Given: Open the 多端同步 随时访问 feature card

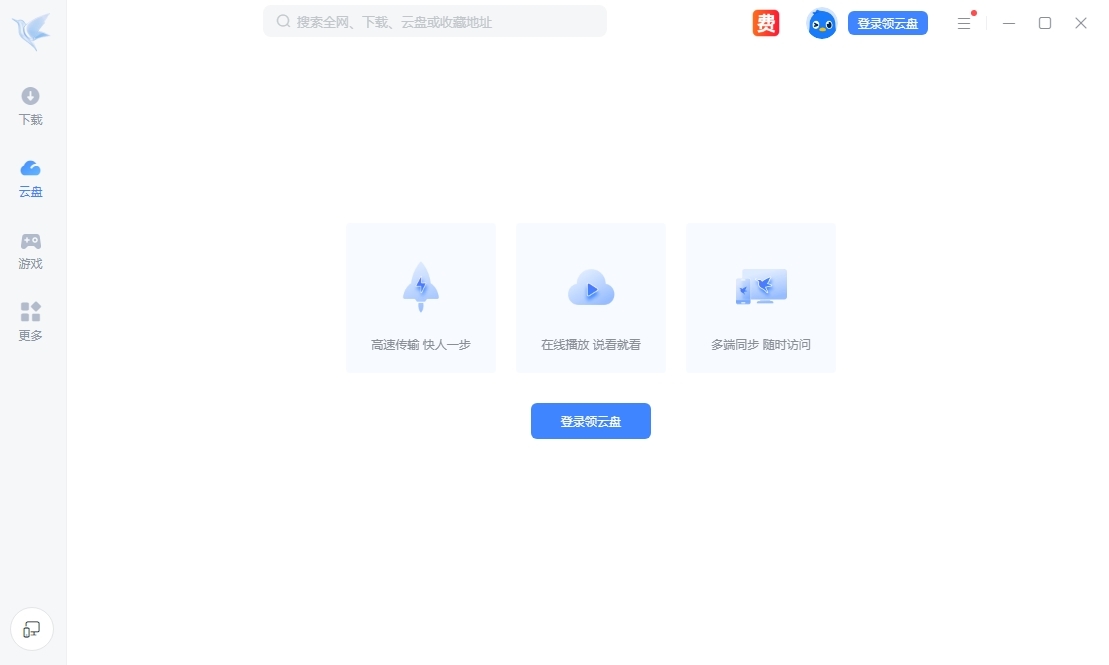Looking at the screenshot, I should 760,297.
